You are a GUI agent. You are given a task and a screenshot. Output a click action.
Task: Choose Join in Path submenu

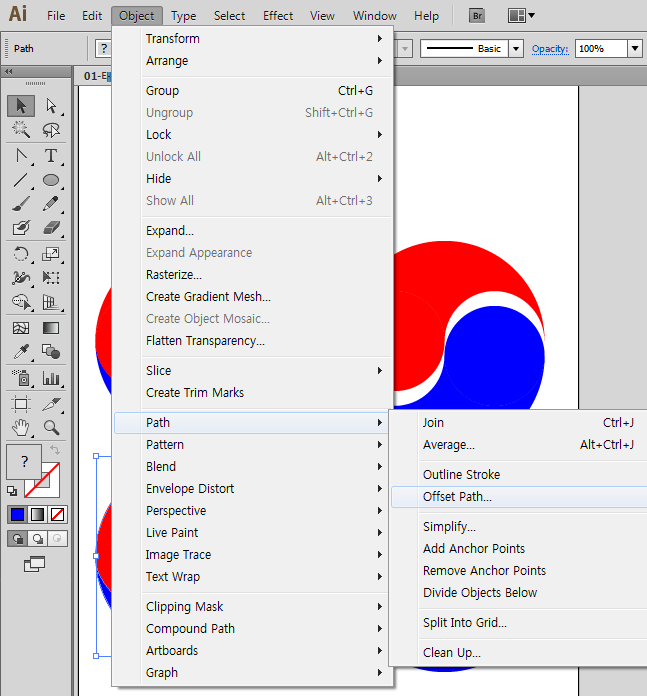point(519,423)
